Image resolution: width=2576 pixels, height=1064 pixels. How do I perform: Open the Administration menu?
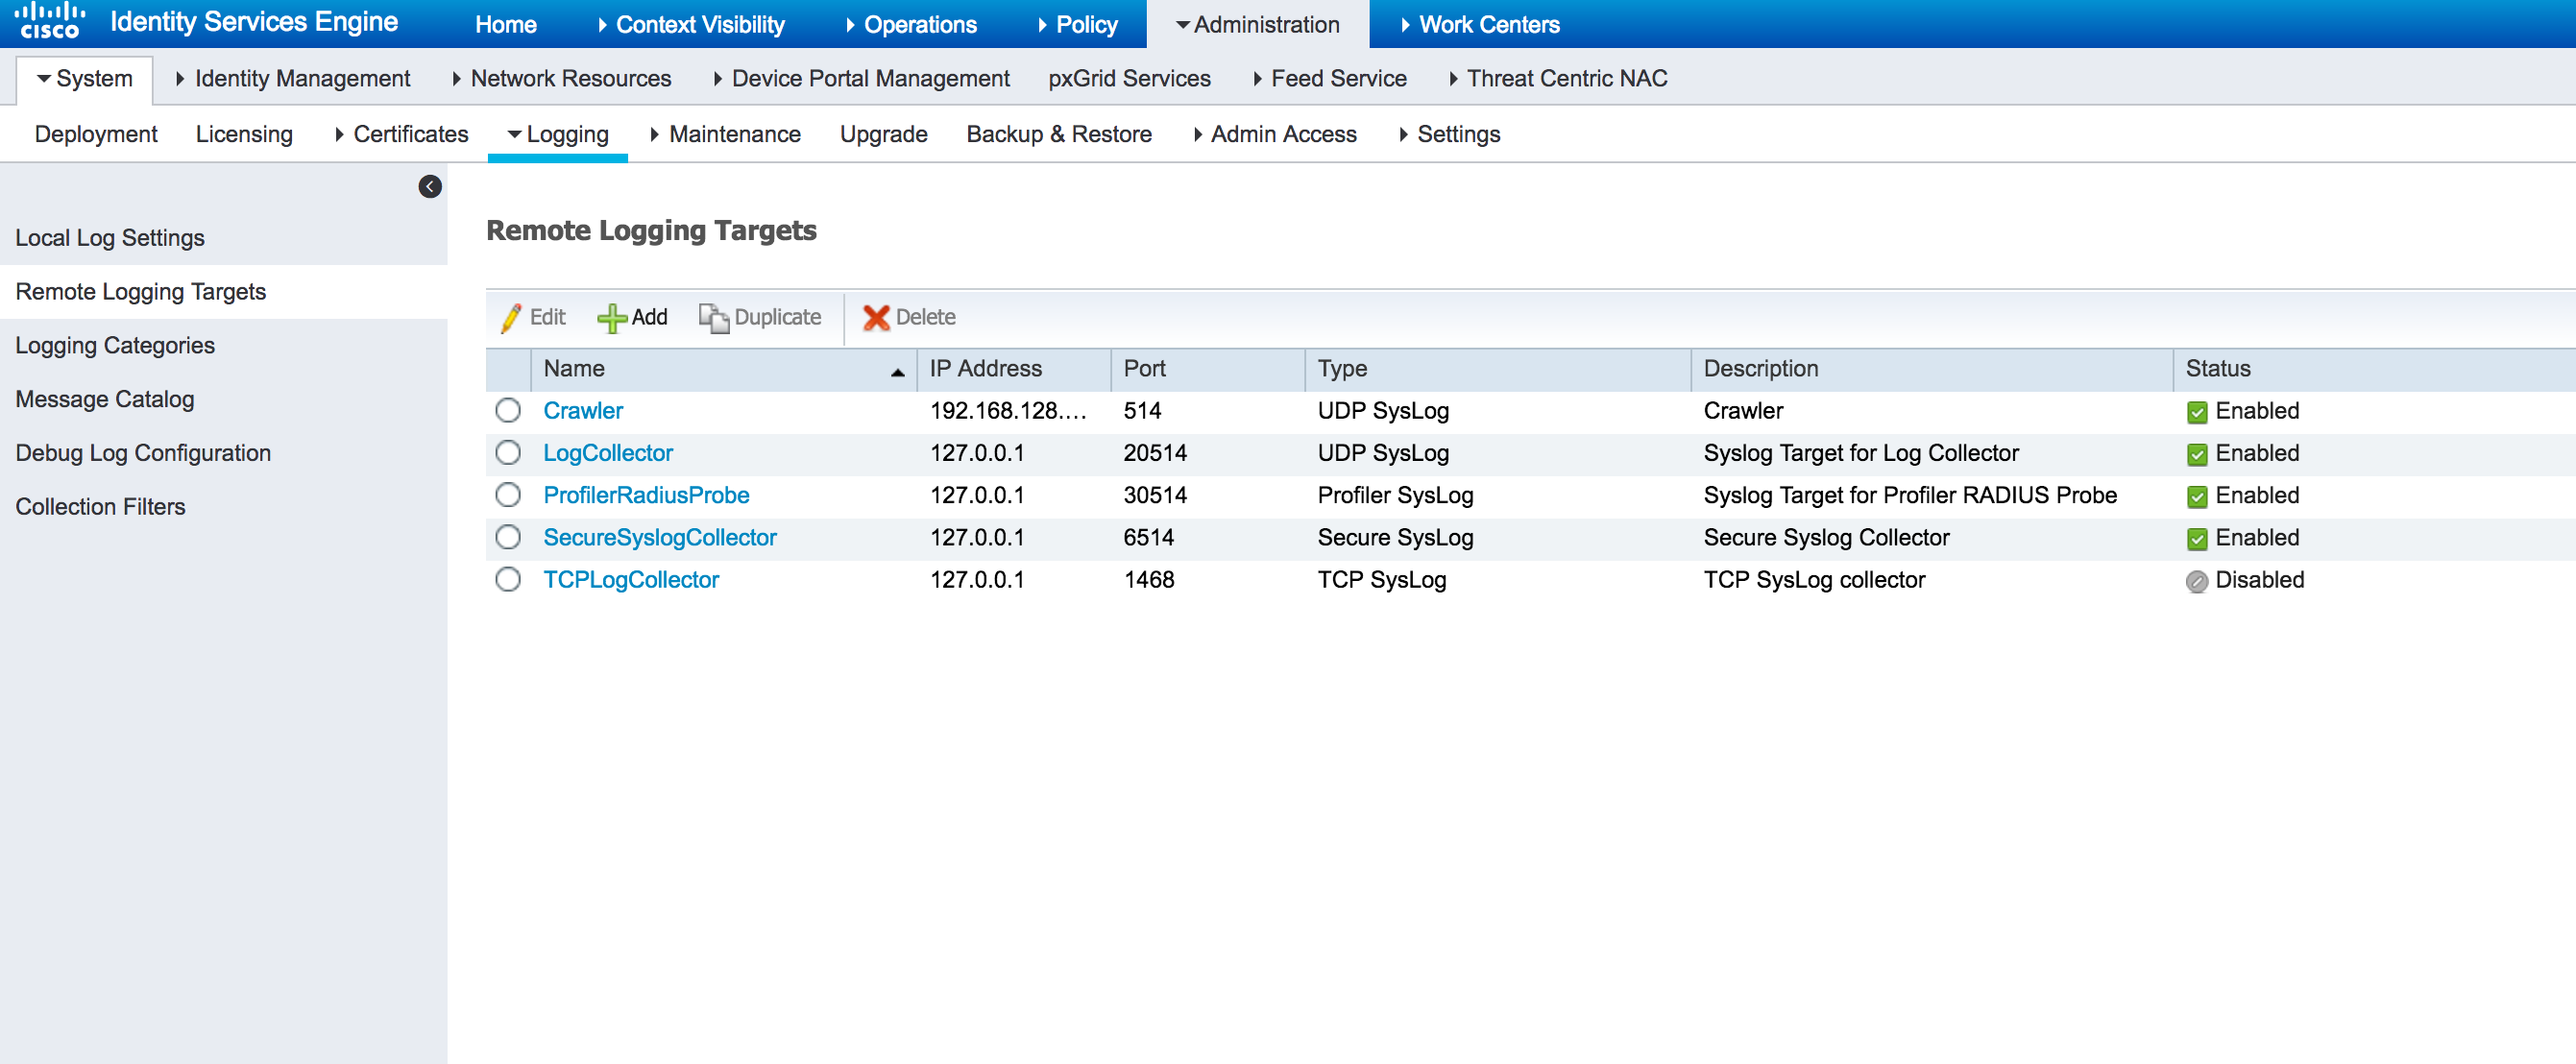1263,23
